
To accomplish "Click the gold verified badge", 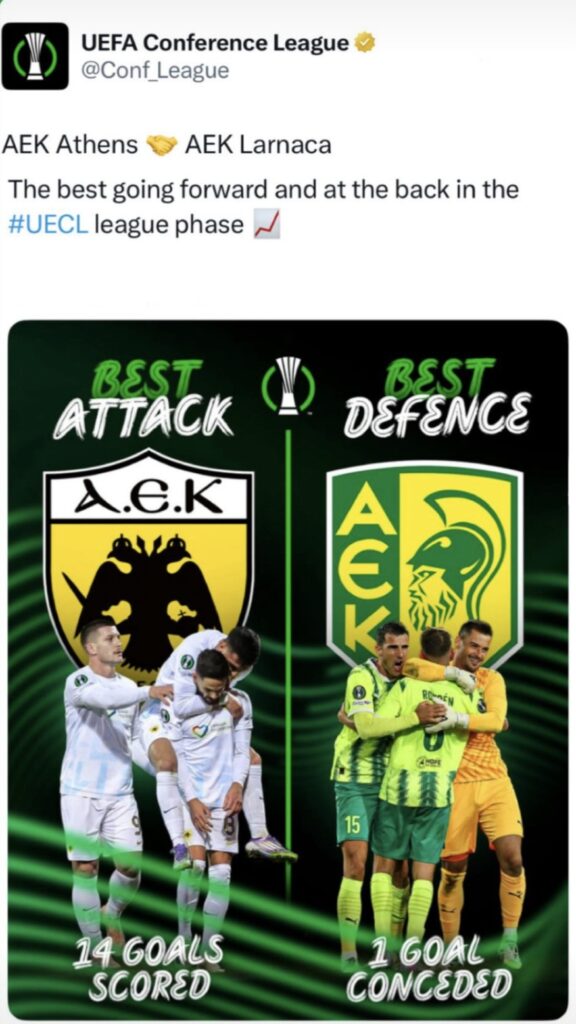I will click(x=365, y=44).
